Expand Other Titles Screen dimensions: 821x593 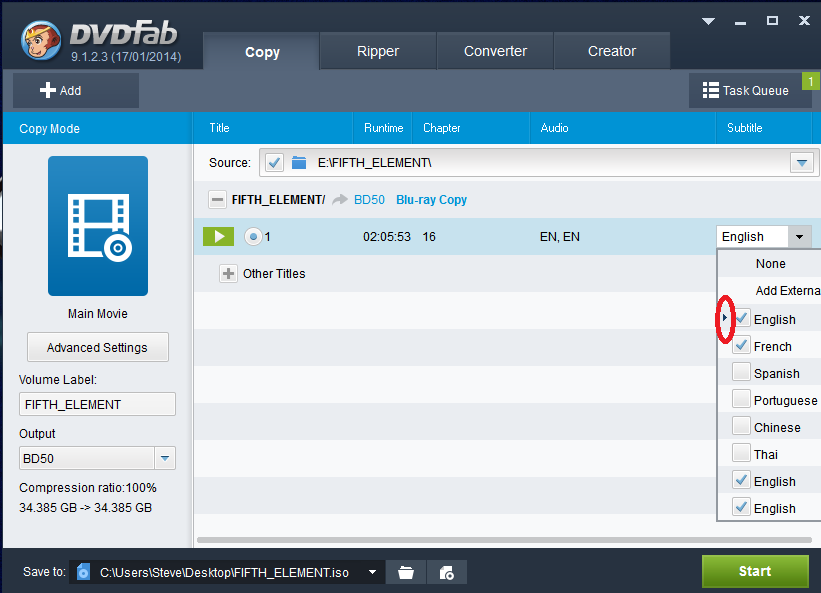pyautogui.click(x=228, y=273)
